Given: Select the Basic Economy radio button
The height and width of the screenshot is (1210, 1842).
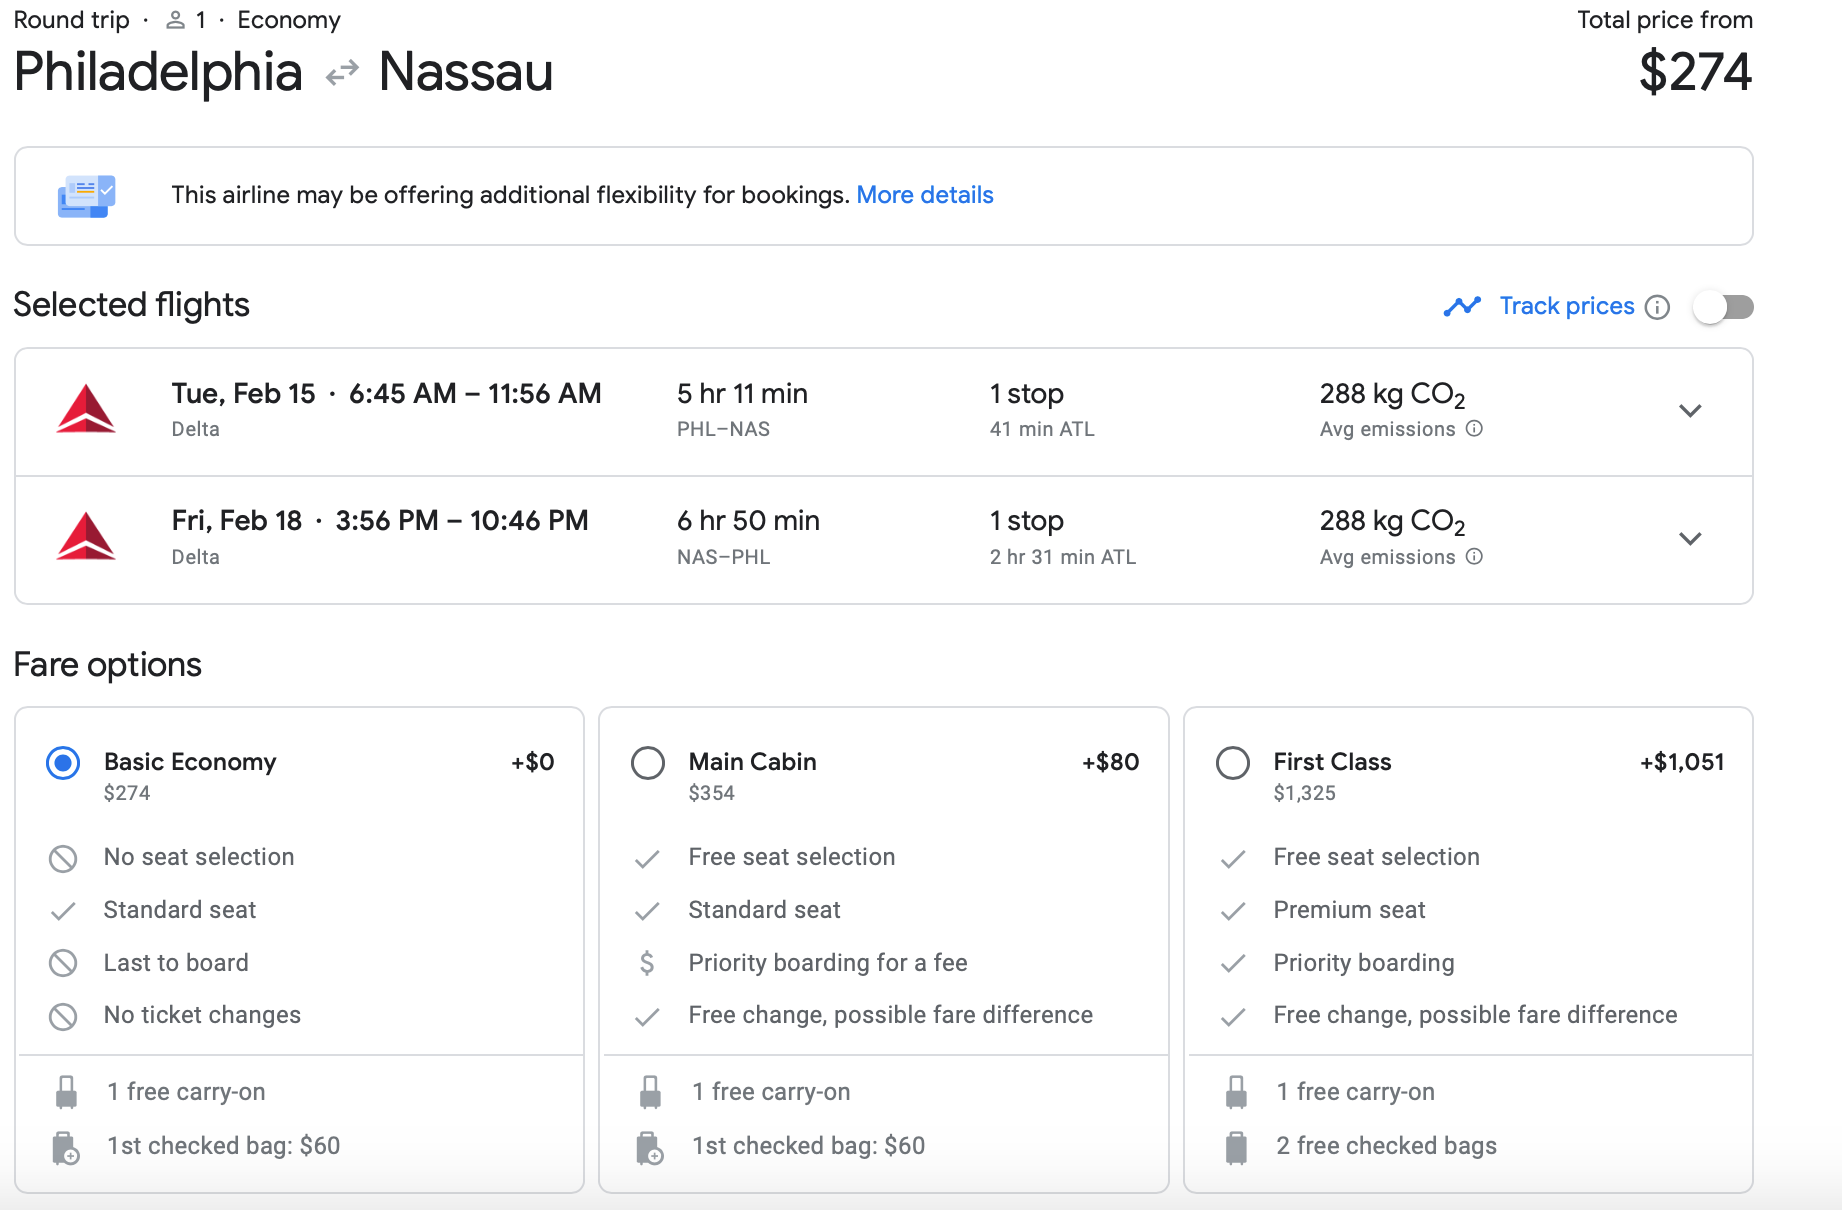Looking at the screenshot, I should click(x=63, y=763).
